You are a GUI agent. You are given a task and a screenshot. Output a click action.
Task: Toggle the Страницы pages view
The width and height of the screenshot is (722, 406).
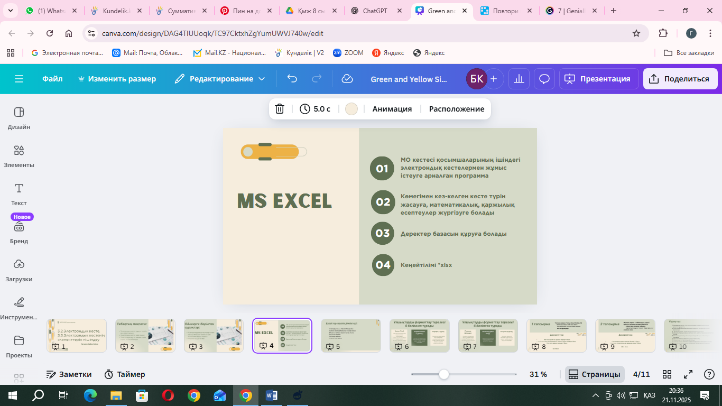[594, 374]
